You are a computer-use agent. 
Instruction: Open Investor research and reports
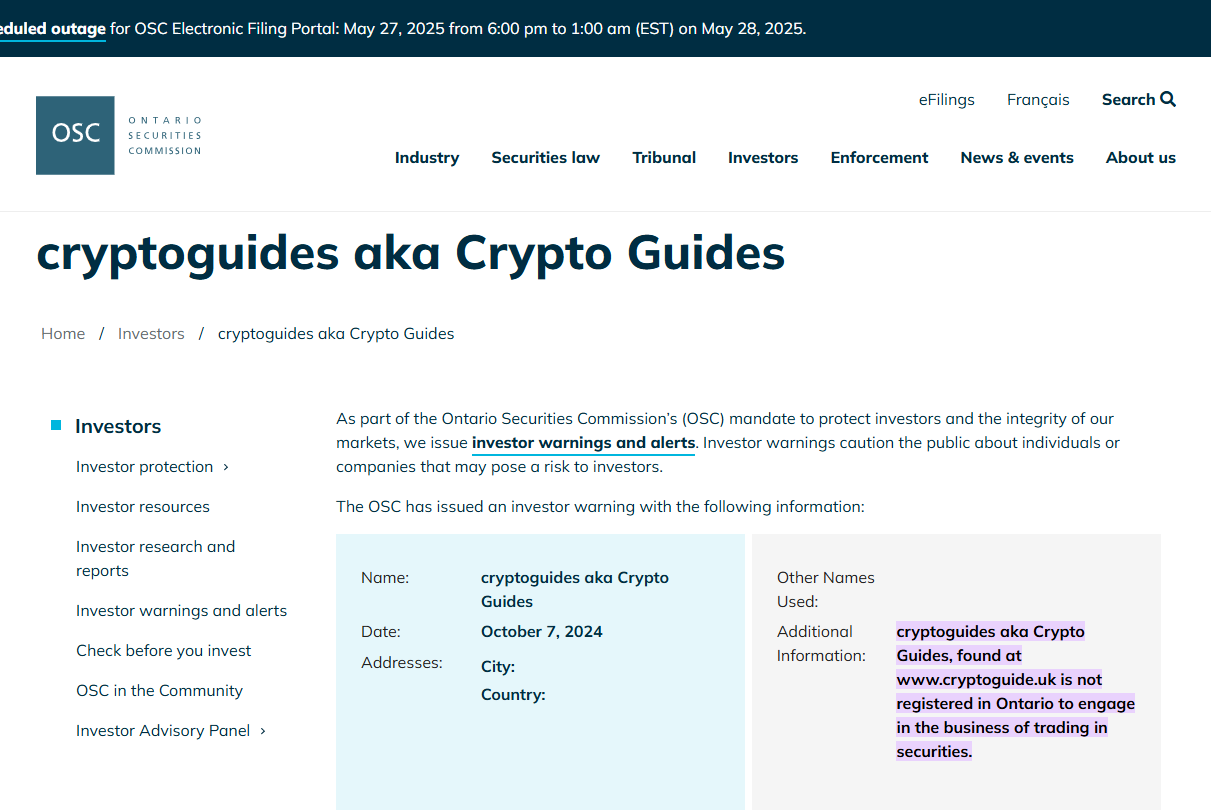pyautogui.click(x=156, y=558)
